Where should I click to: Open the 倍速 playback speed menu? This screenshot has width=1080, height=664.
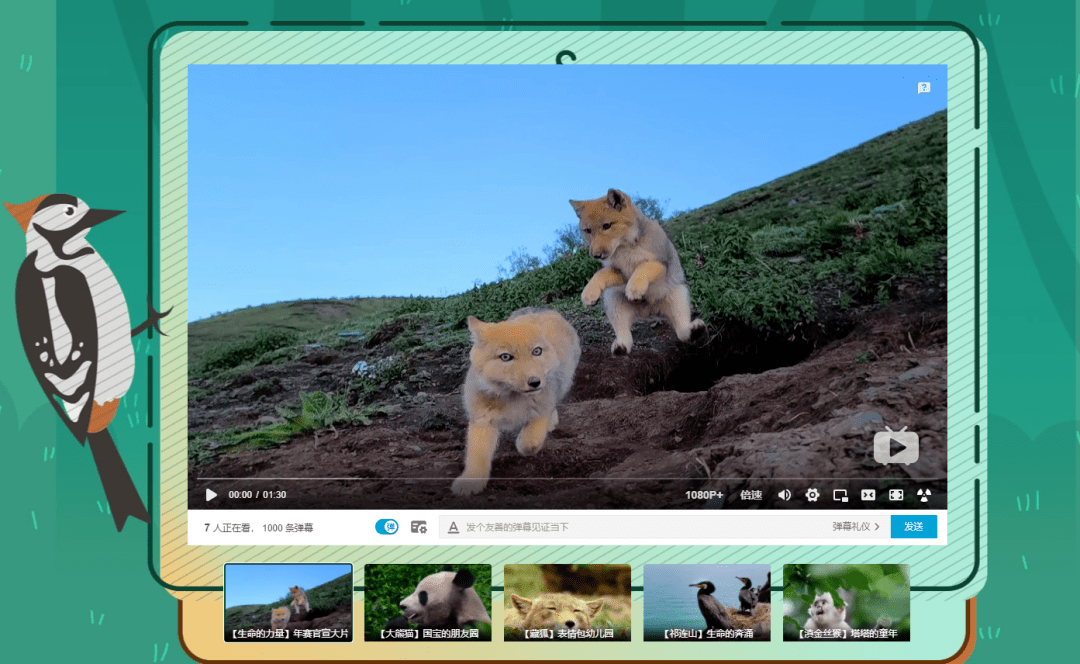pyautogui.click(x=751, y=495)
